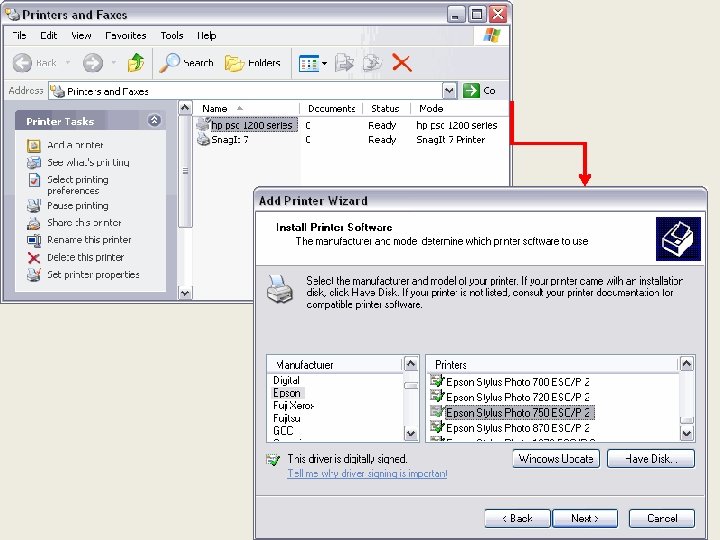Cancel the Add Printer Wizard
The image size is (720, 540).
(x=662, y=518)
